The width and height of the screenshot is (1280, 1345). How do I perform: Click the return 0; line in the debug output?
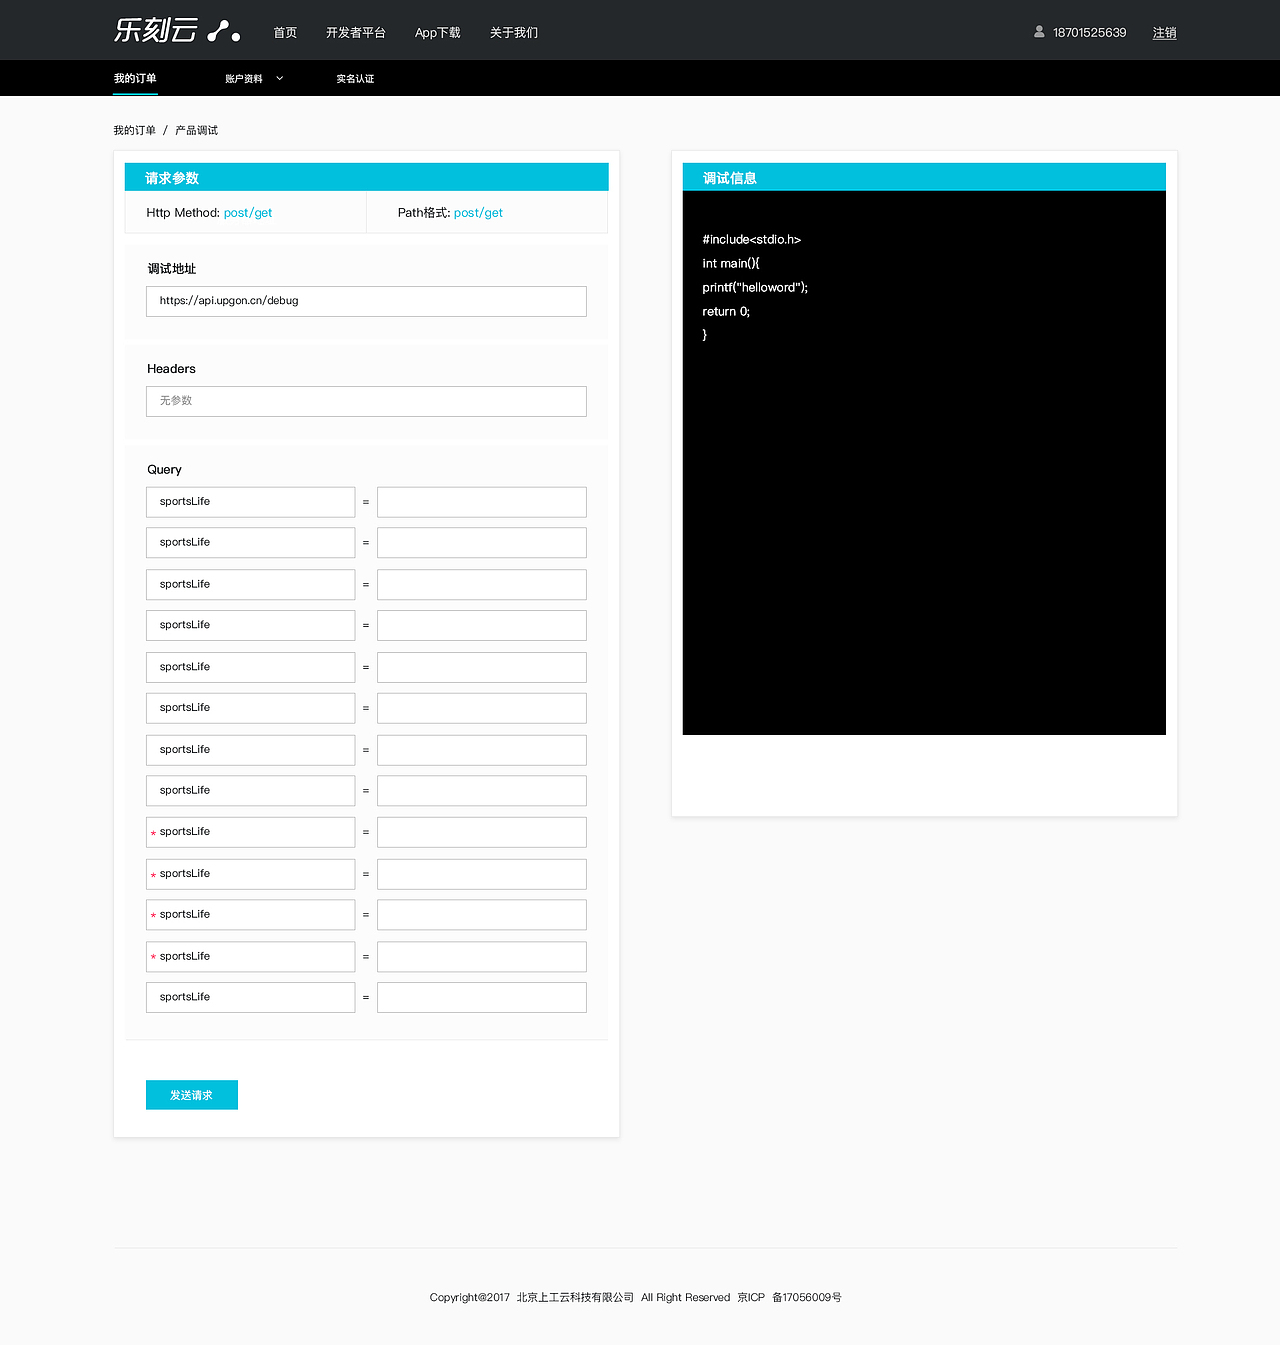(x=726, y=312)
